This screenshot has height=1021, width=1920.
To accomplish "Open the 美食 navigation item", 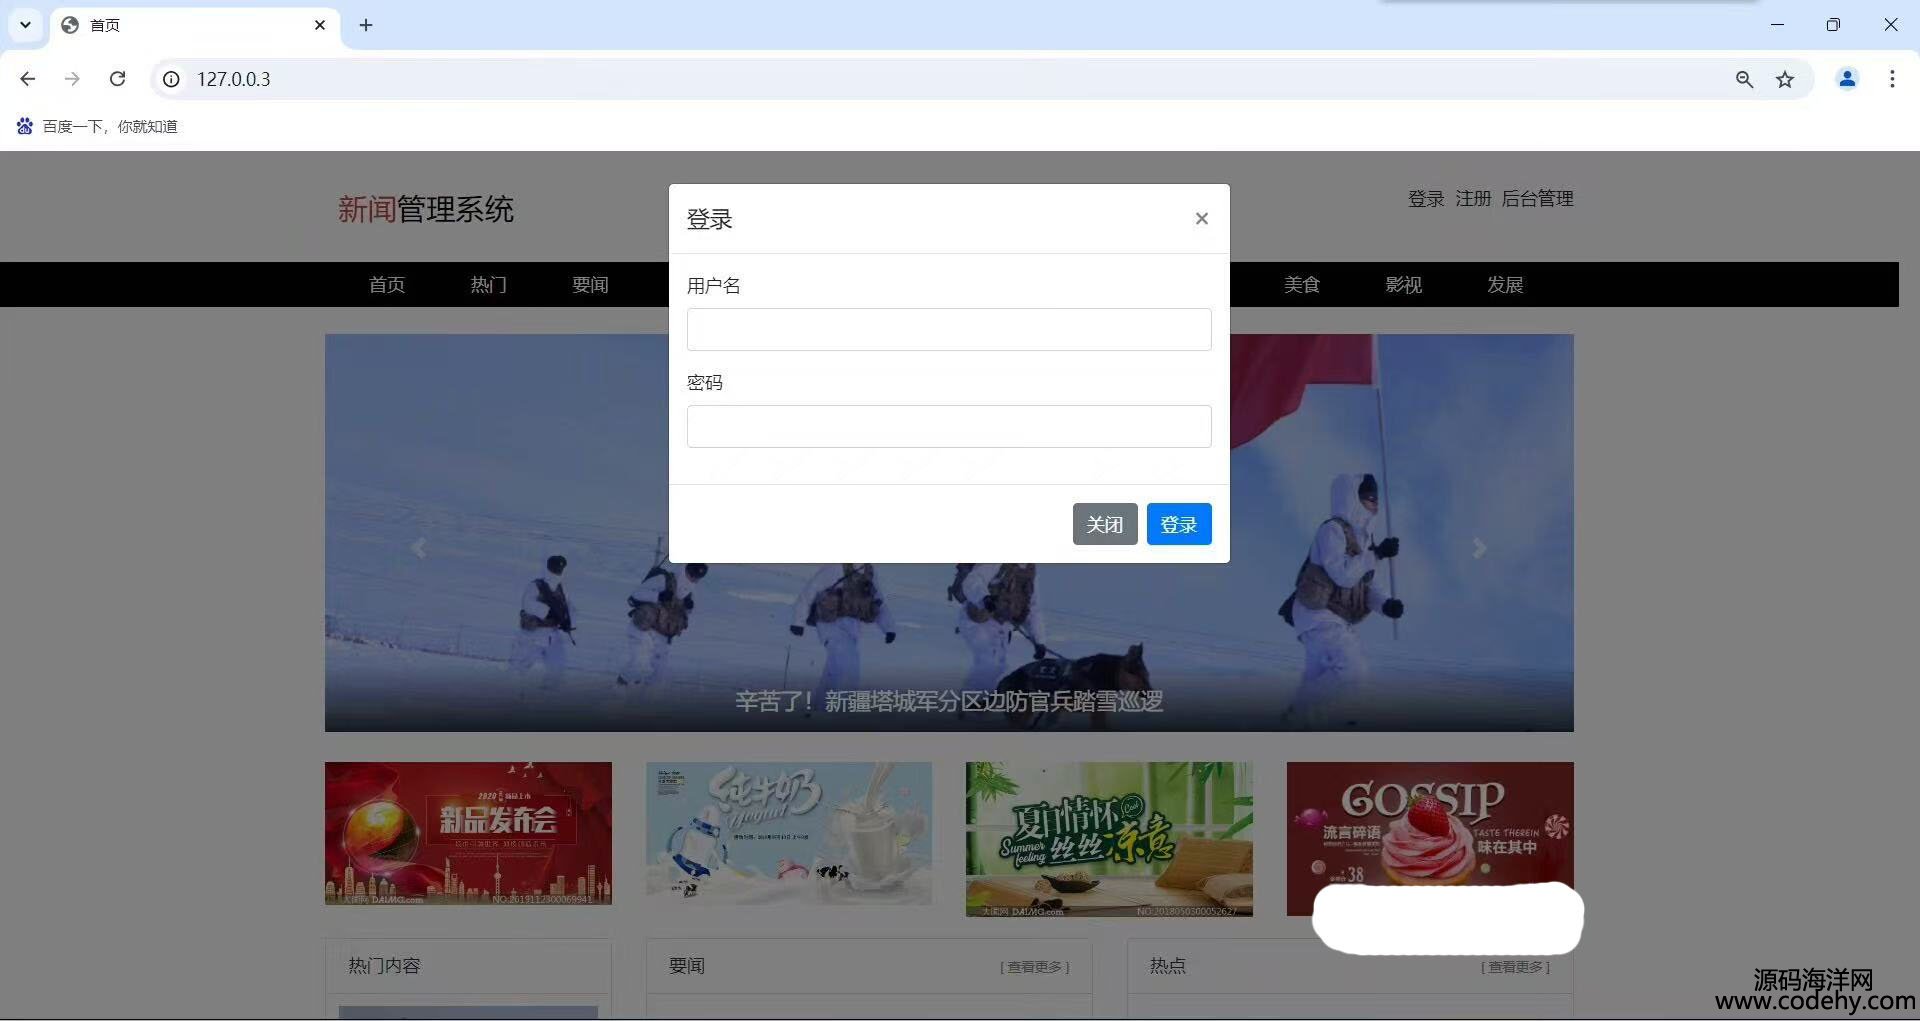I will pyautogui.click(x=1301, y=285).
